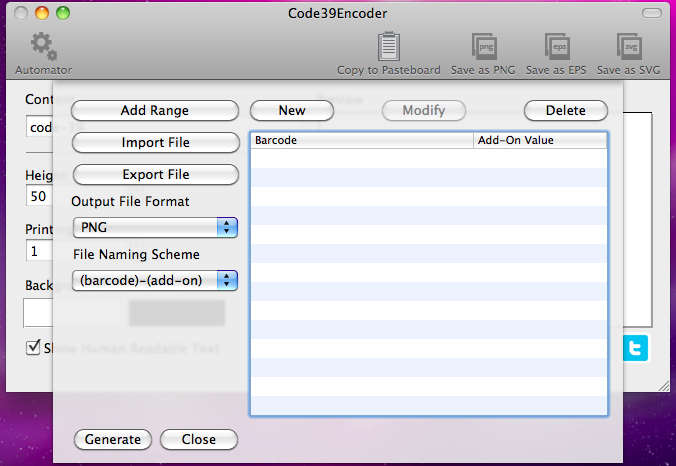Click the Export File button
This screenshot has width=676, height=466.
pos(156,174)
